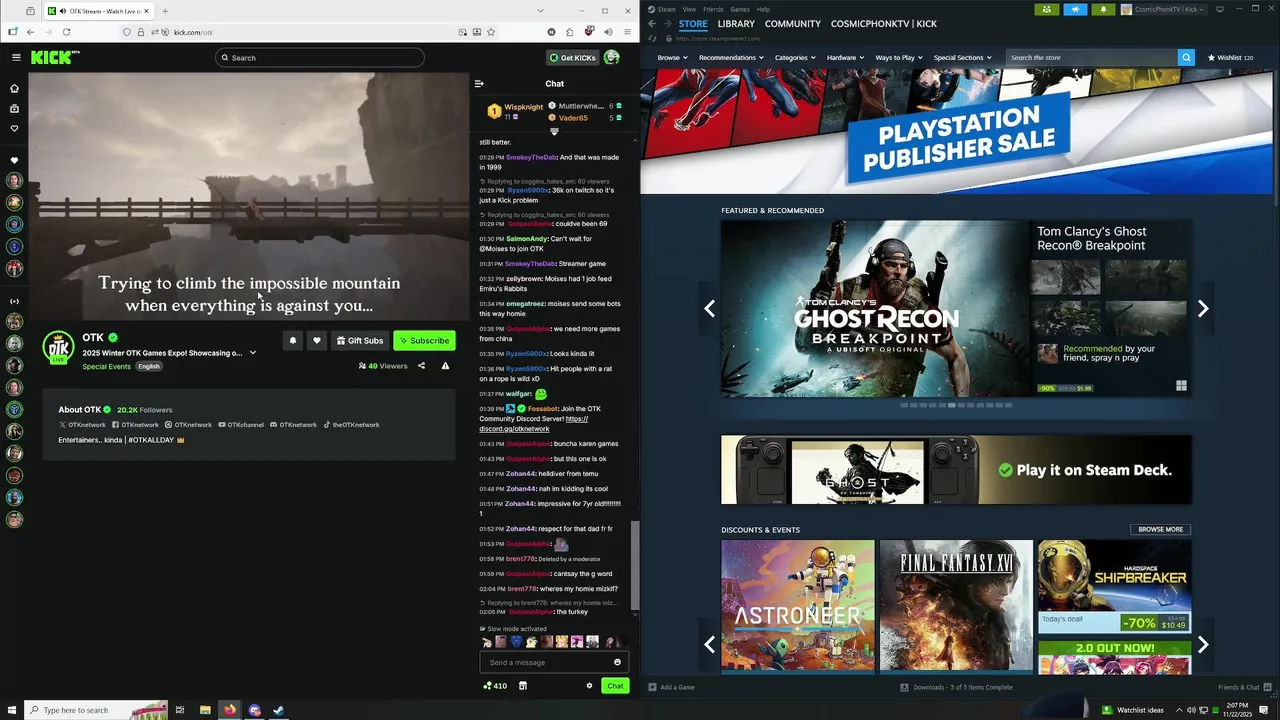
Task: Click the Get KICKs button
Action: (572, 58)
